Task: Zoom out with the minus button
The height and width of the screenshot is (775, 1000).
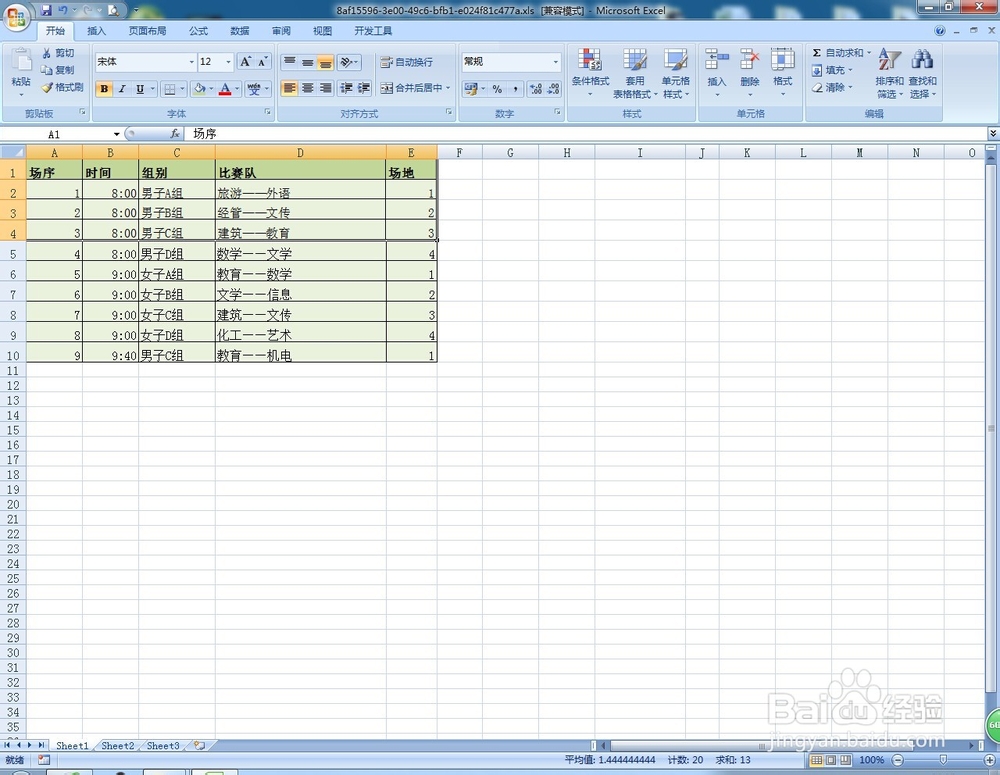Action: click(897, 760)
